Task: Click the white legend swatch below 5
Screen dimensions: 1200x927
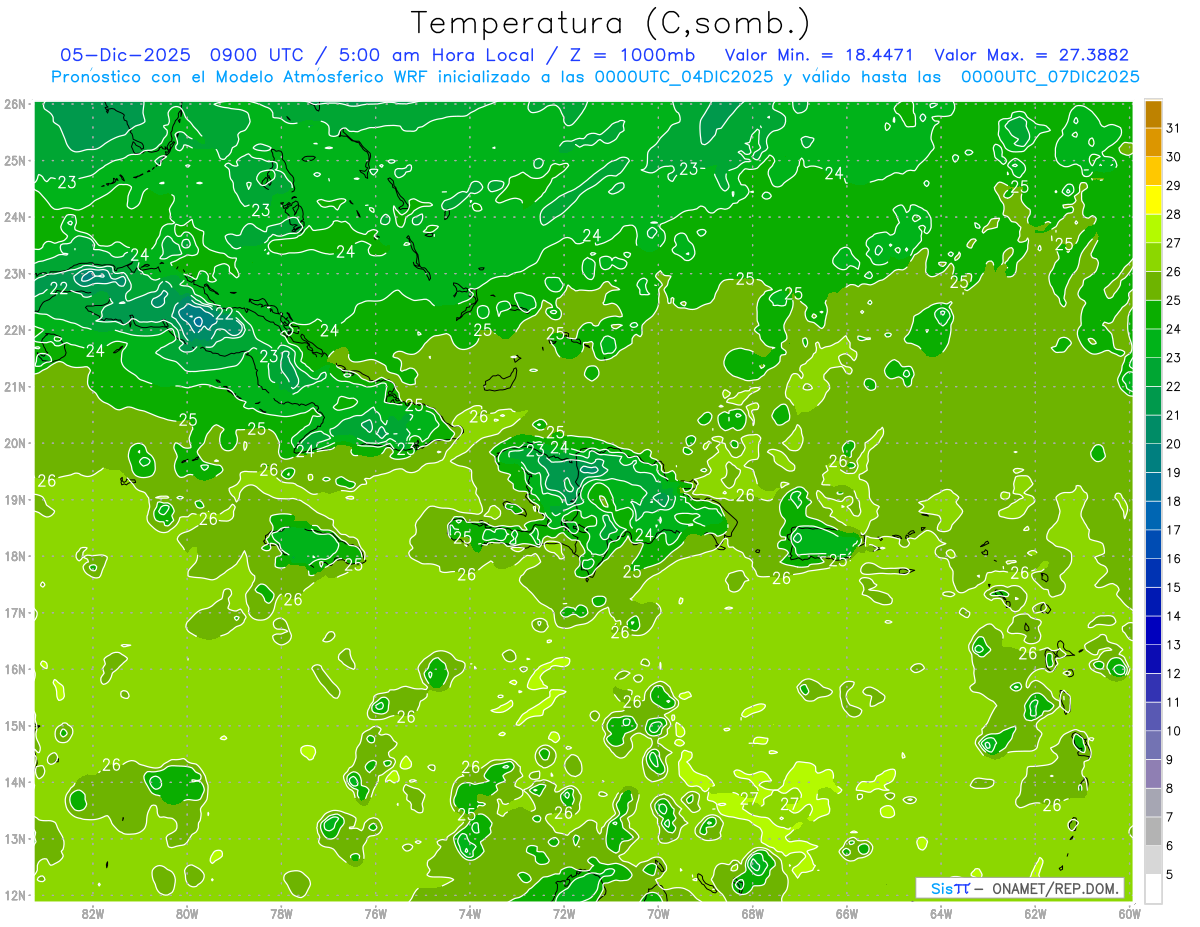Action: [1153, 889]
